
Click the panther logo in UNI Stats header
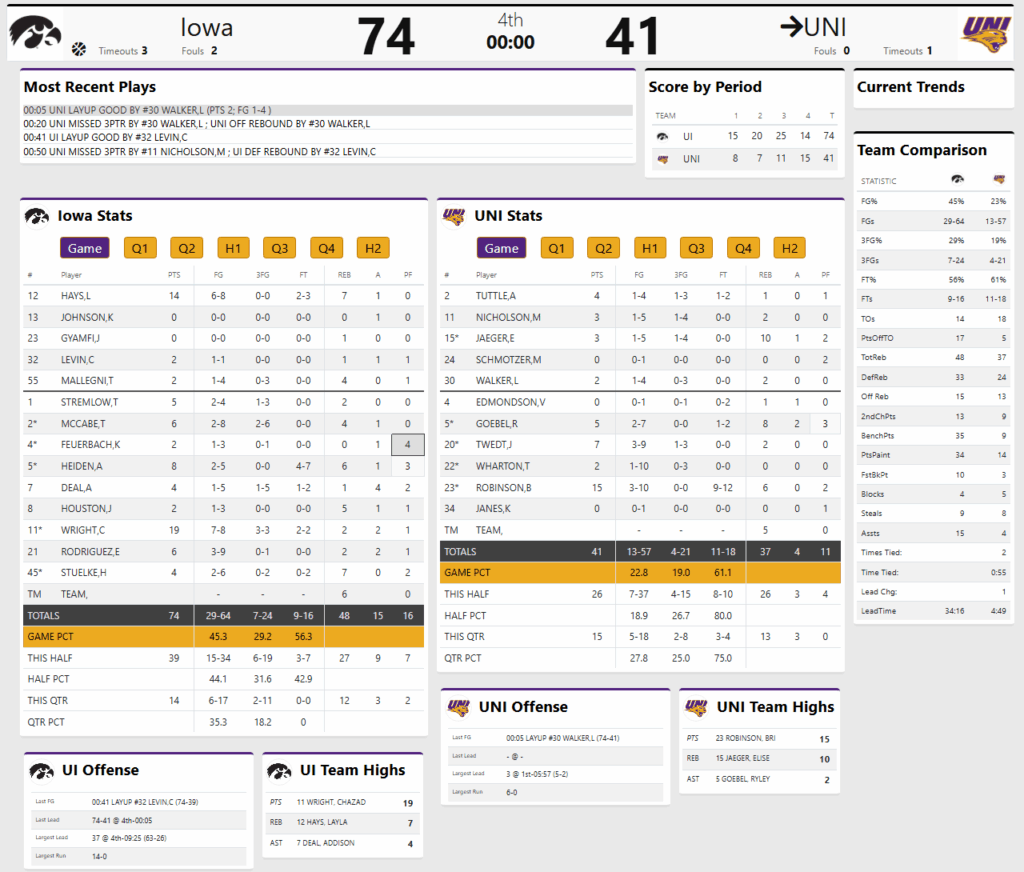[x=454, y=216]
